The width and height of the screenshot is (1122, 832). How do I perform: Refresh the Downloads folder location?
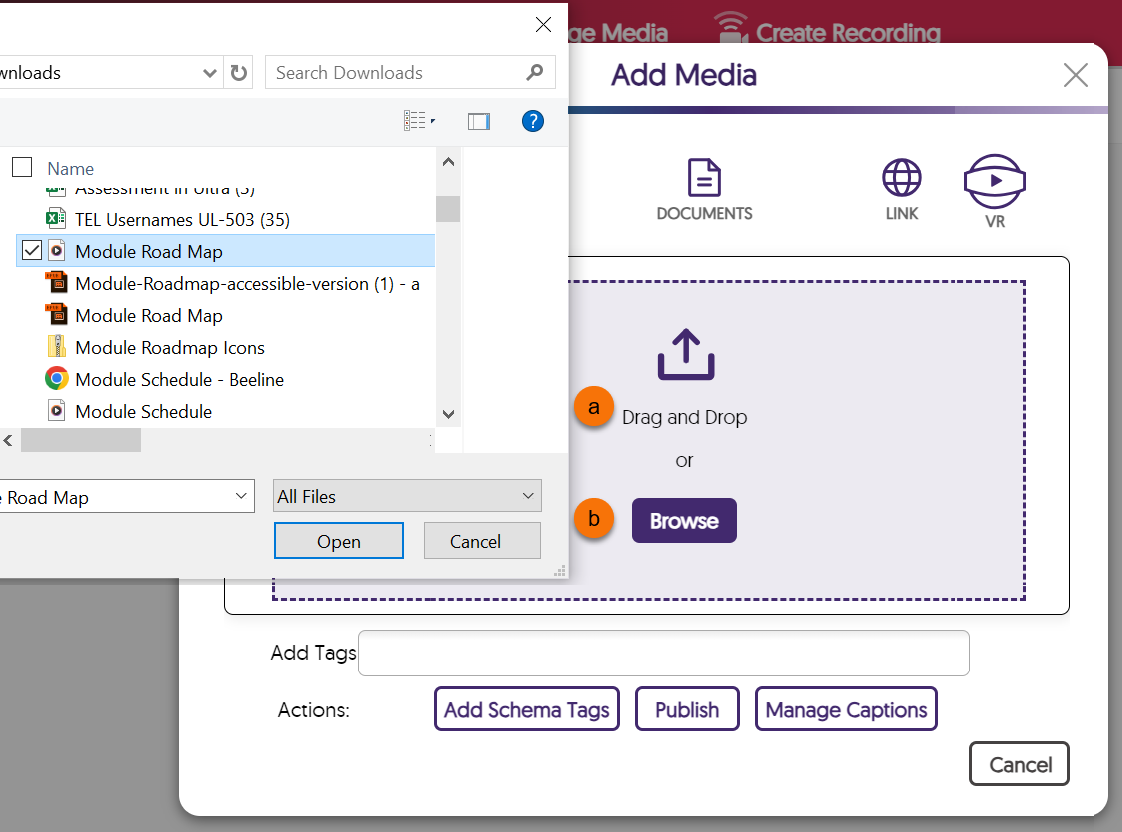238,73
